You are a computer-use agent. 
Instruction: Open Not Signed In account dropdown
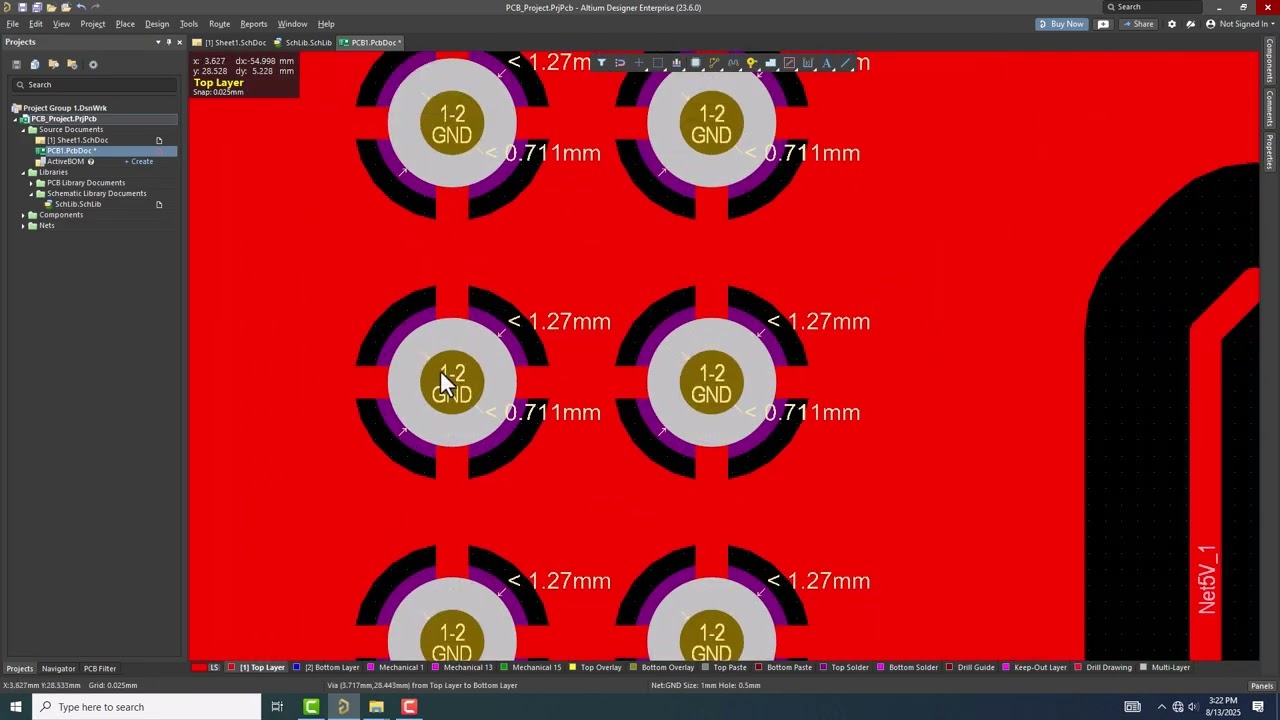(x=1238, y=24)
